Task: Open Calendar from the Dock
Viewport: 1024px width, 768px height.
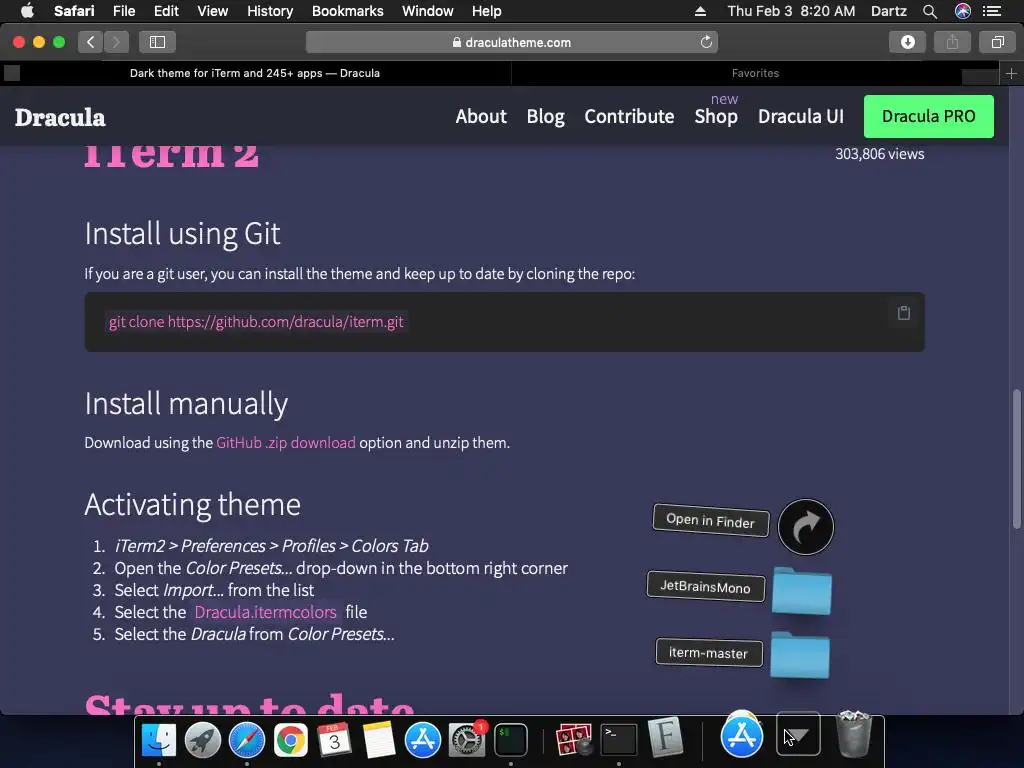Action: coord(334,740)
